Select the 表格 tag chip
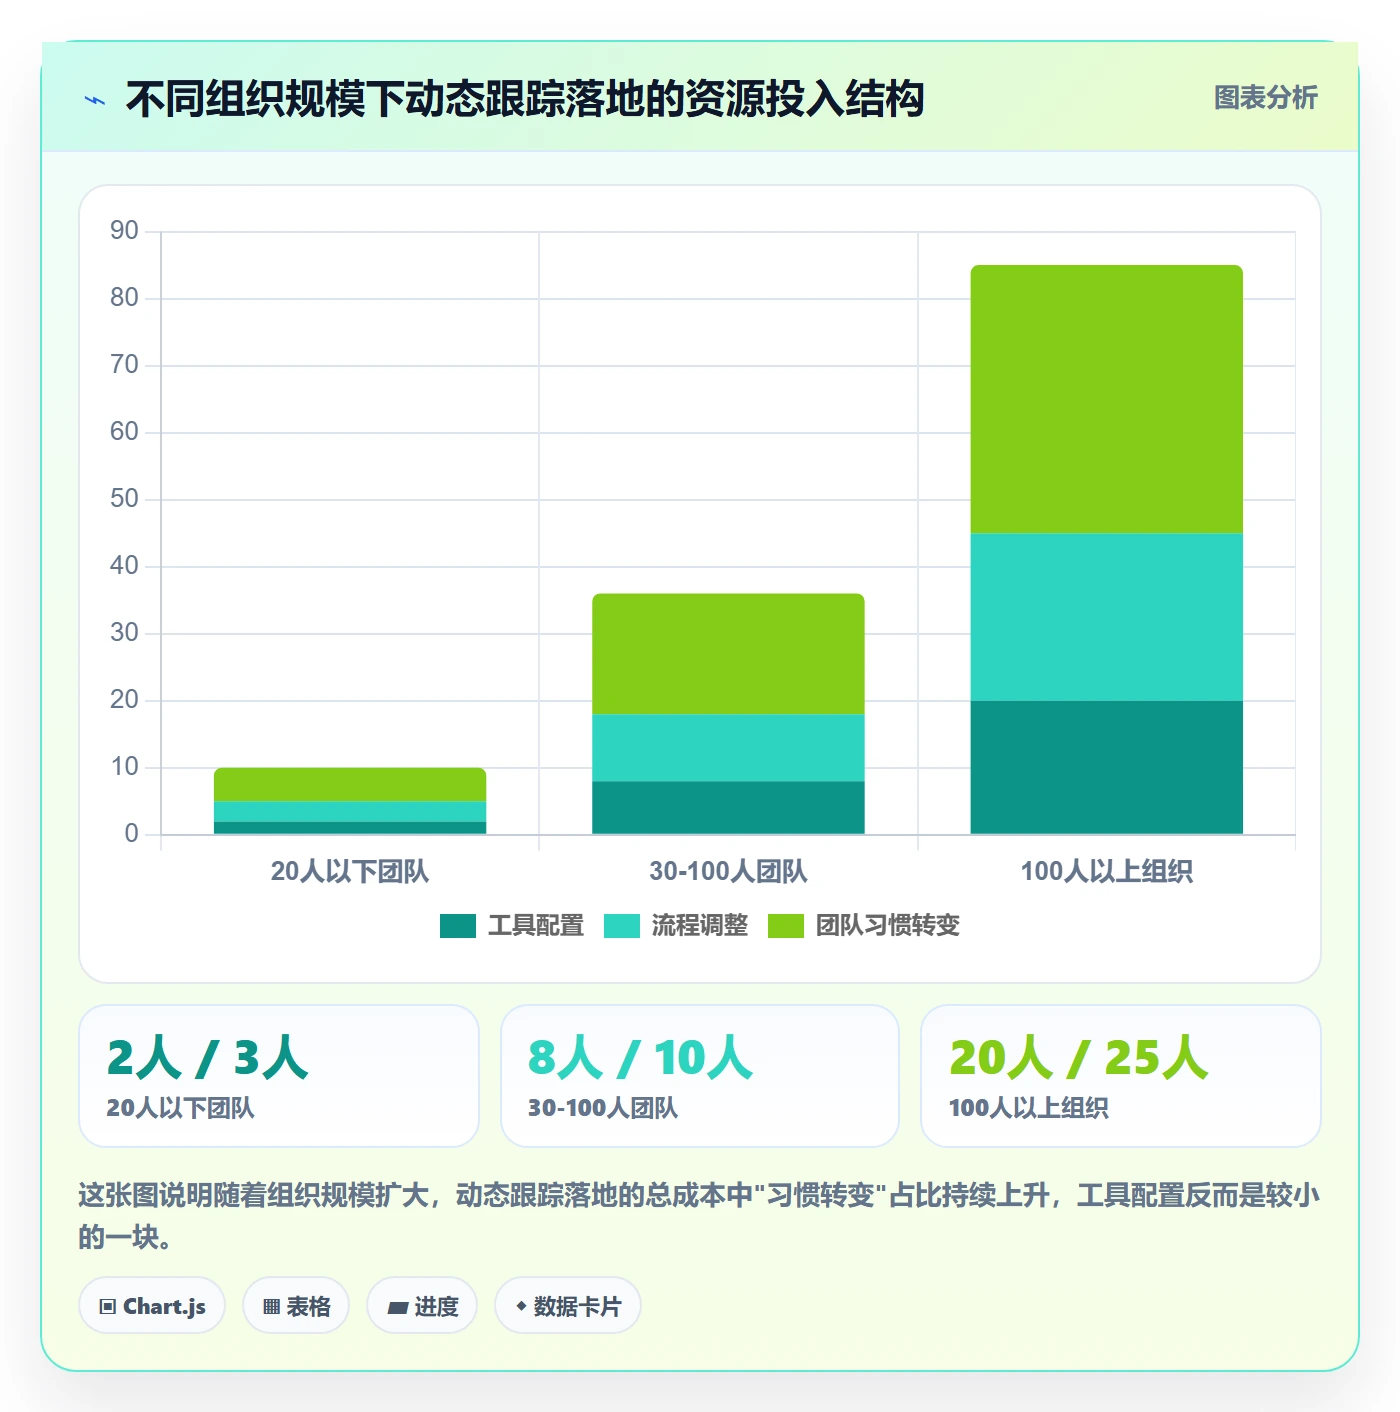 click(296, 1306)
